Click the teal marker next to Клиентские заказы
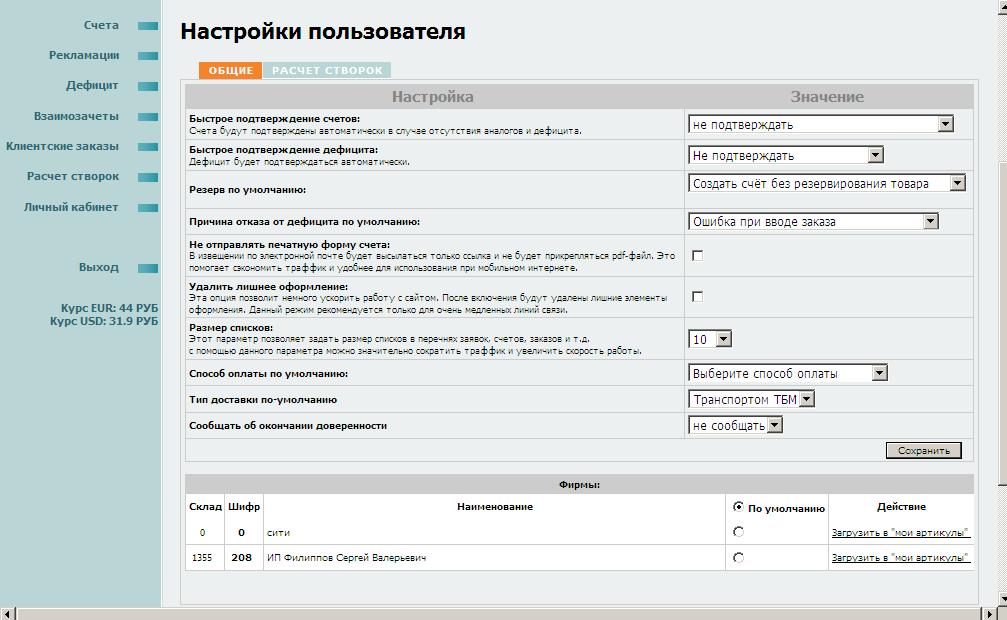 (148, 147)
